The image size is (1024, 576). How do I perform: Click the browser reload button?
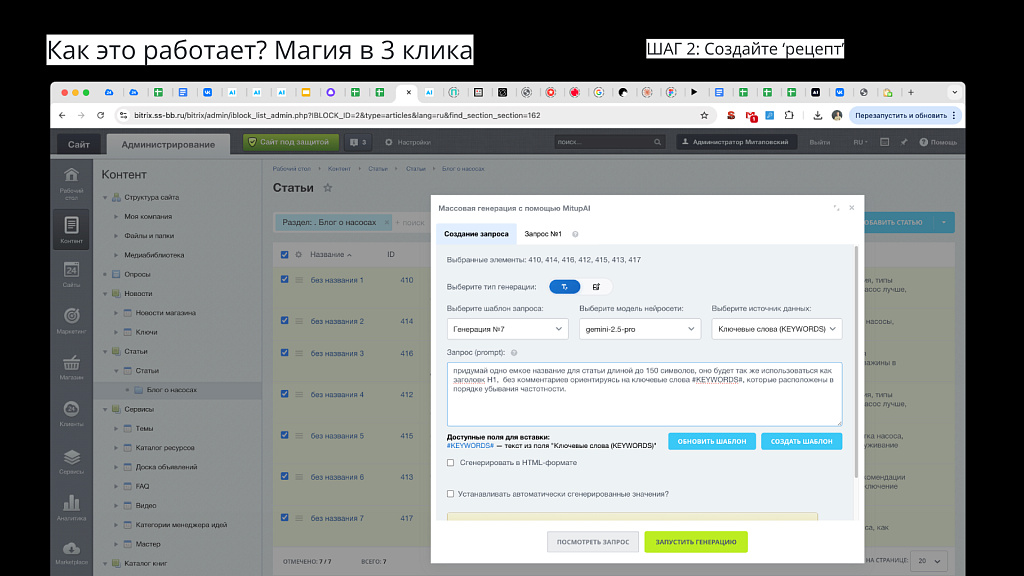pyautogui.click(x=100, y=115)
